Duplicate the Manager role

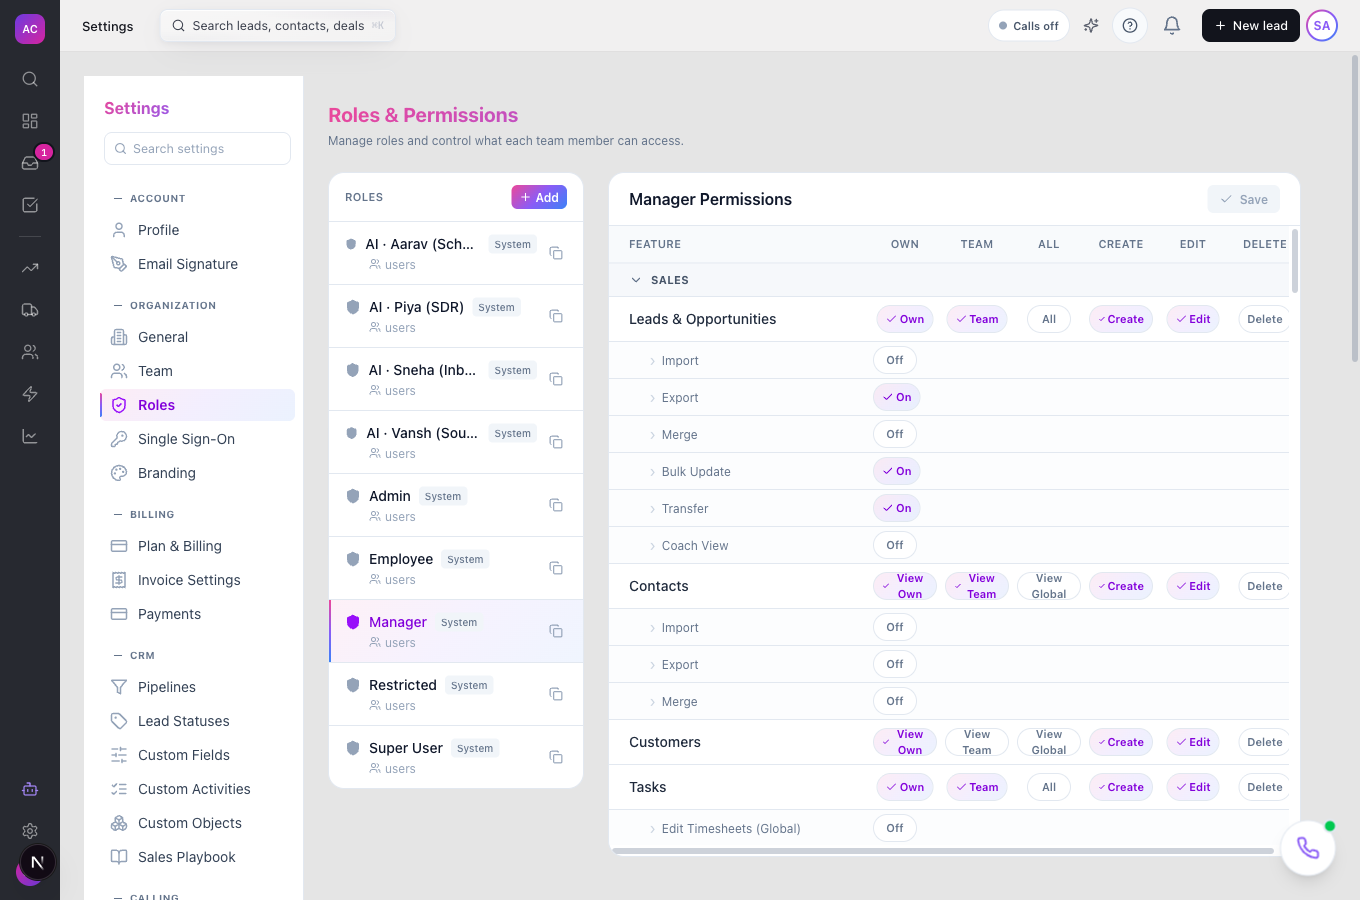pos(556,631)
